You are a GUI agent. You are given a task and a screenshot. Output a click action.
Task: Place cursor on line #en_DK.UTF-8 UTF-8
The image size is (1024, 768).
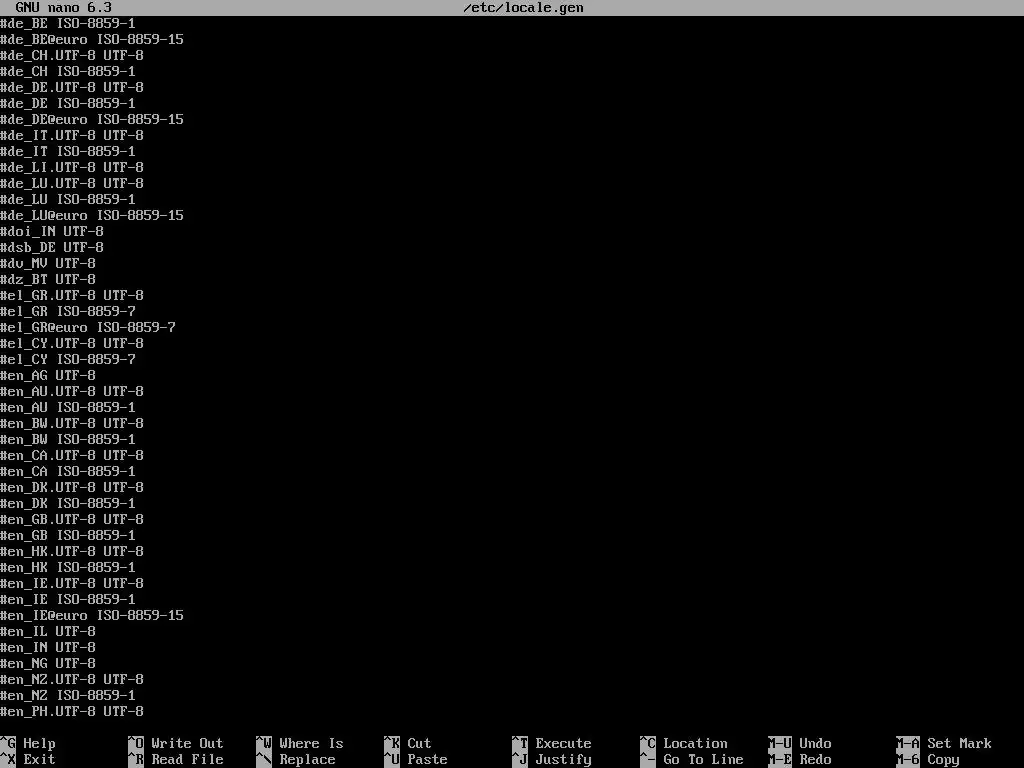click(x=72, y=487)
